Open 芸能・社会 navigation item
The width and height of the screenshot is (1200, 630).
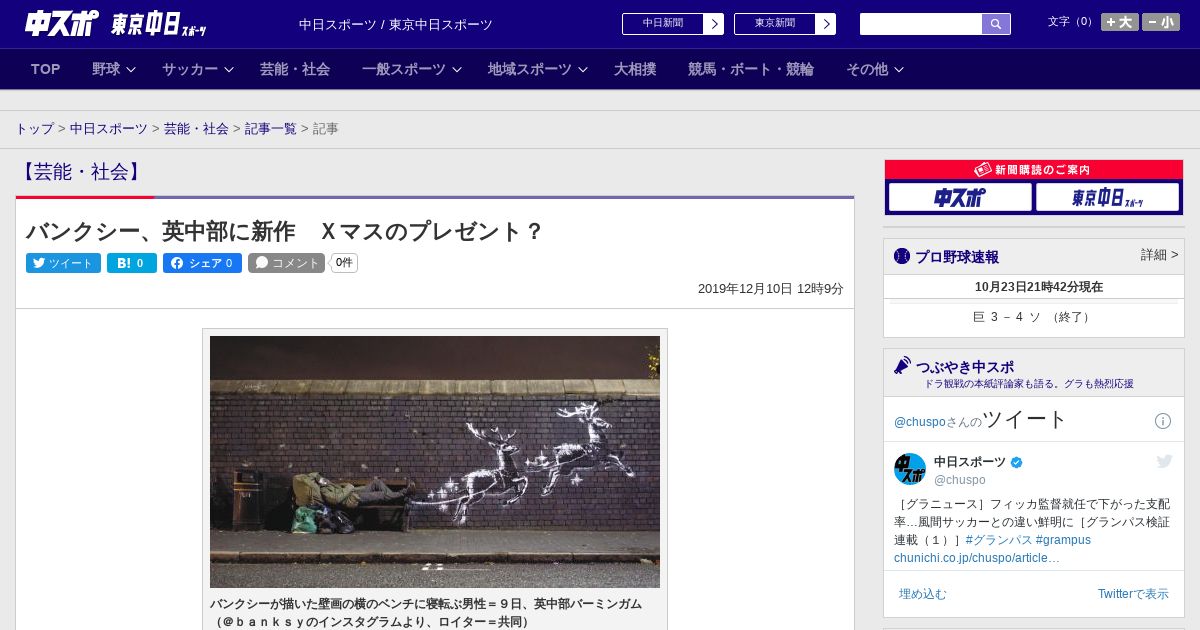coord(295,69)
